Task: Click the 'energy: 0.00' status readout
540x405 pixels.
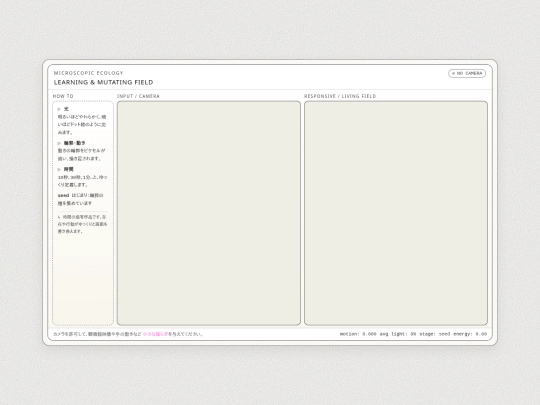Action: pyautogui.click(x=470, y=334)
